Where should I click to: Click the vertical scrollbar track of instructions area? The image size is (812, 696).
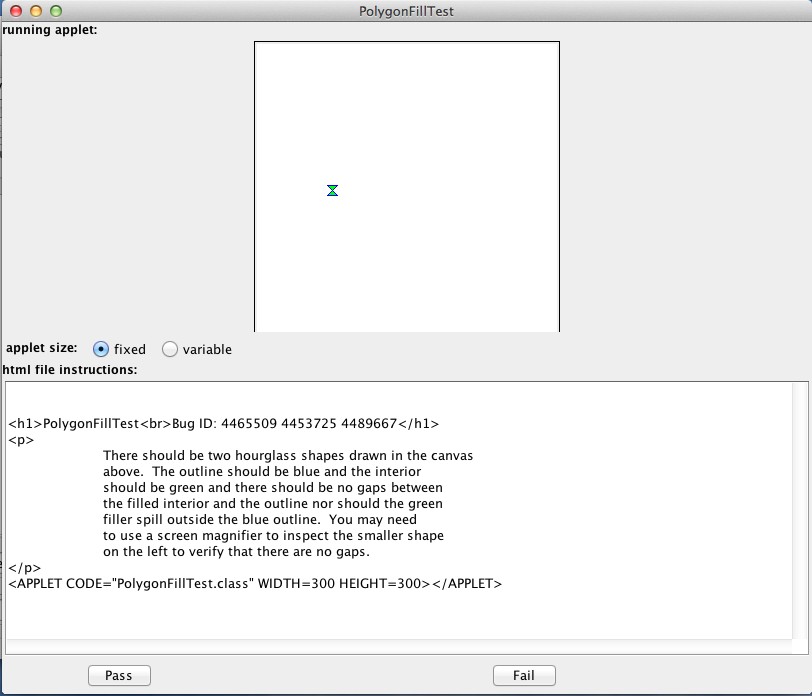800,510
